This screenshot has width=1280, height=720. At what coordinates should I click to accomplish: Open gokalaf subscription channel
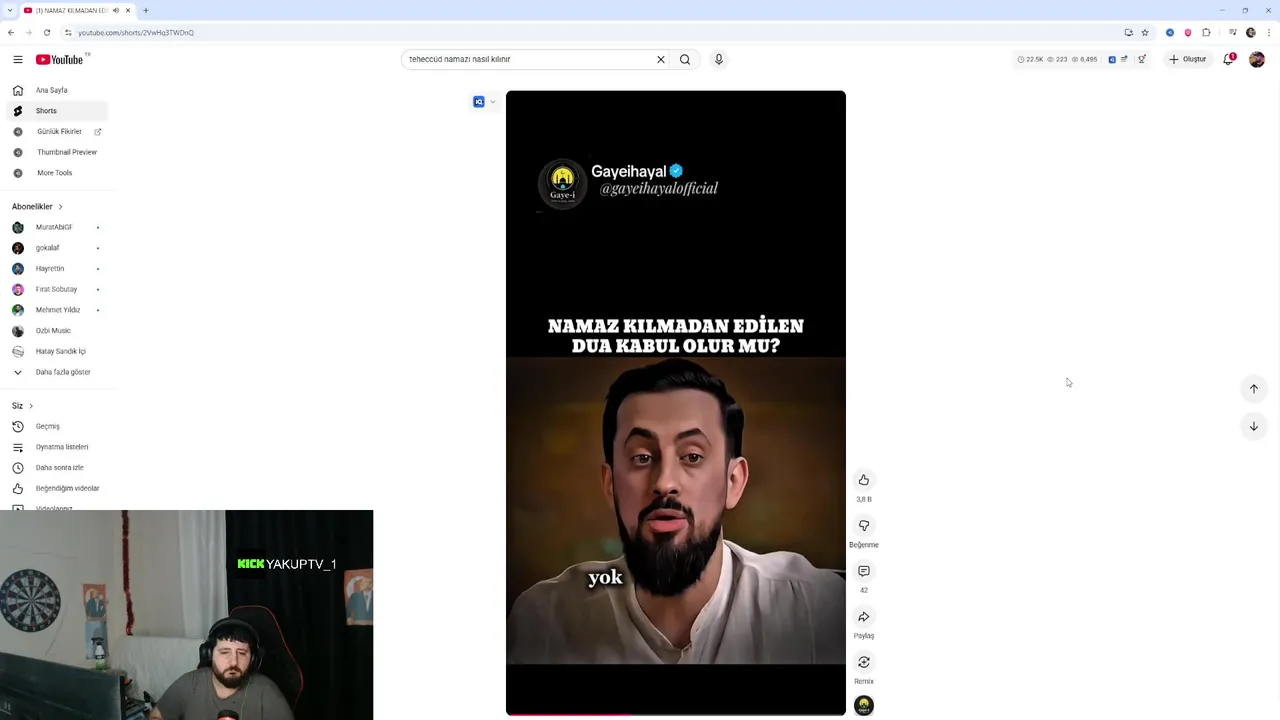coord(56,248)
